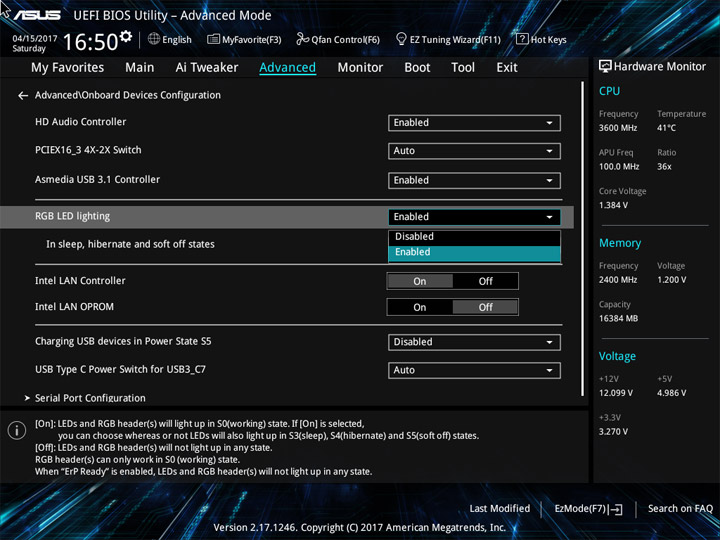Click the 16384 MB capacity value
This screenshot has width=720, height=540.
[x=618, y=318]
